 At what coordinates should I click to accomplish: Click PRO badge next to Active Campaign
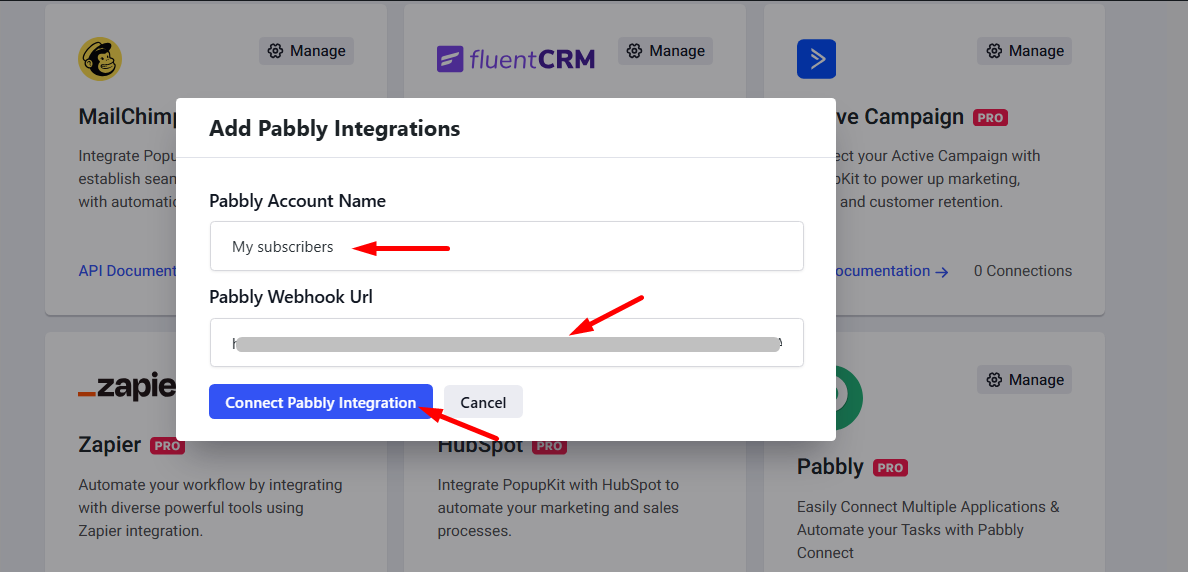(x=990, y=117)
